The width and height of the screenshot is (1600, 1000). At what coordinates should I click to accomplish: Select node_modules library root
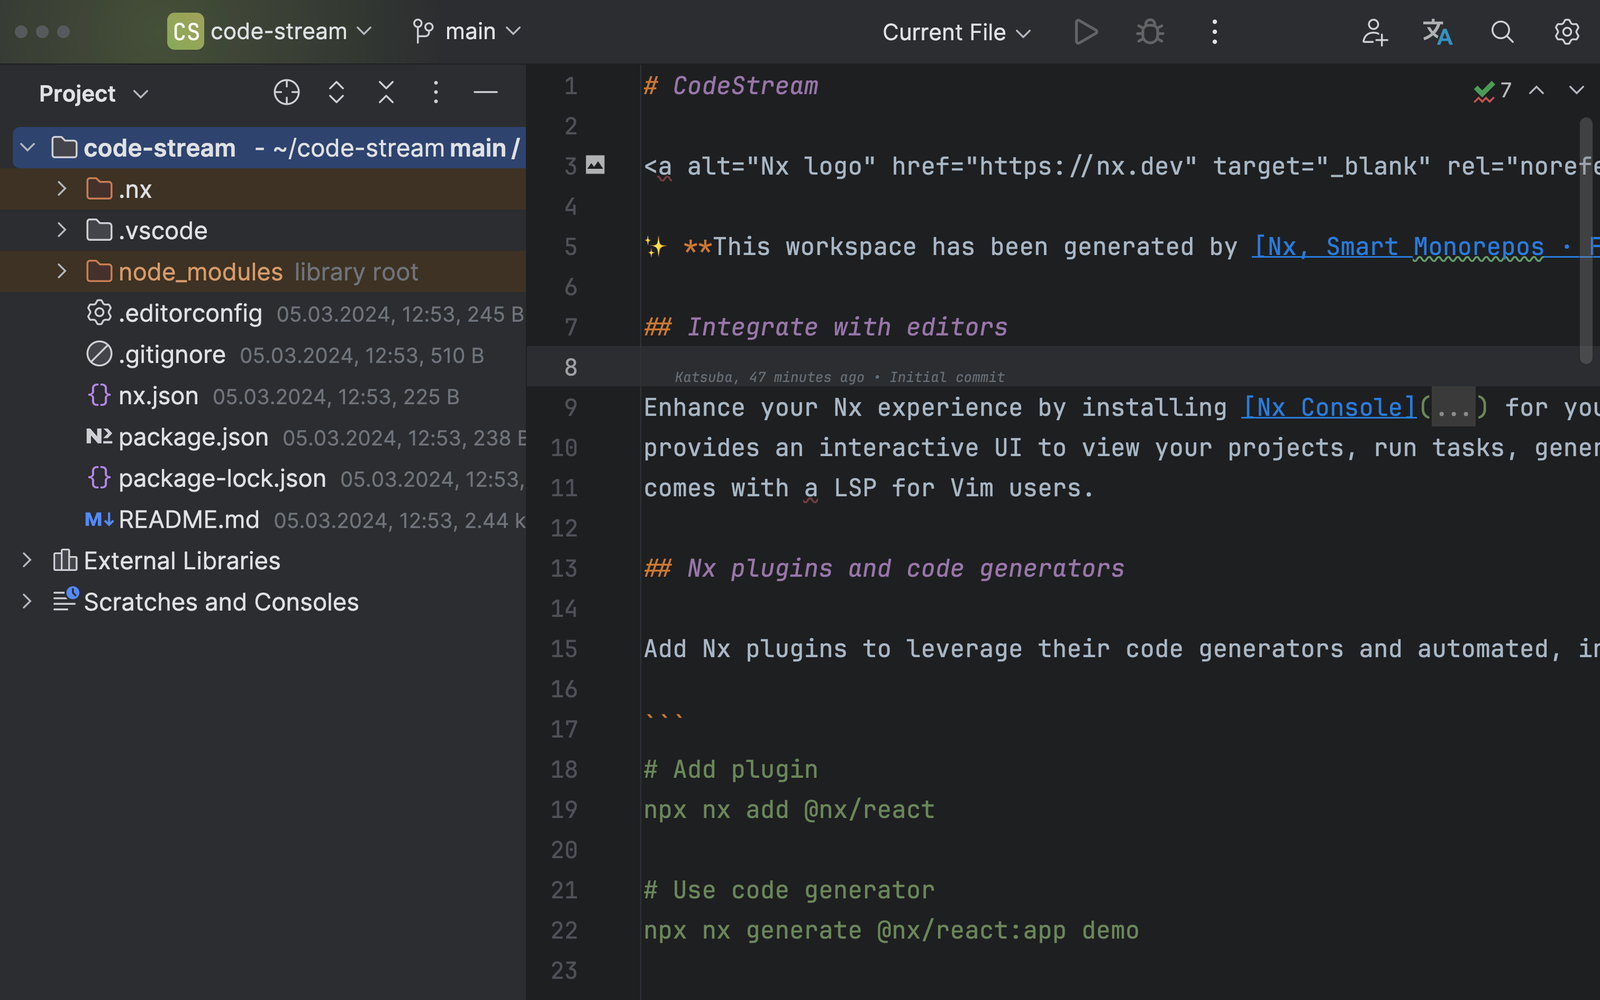263,271
